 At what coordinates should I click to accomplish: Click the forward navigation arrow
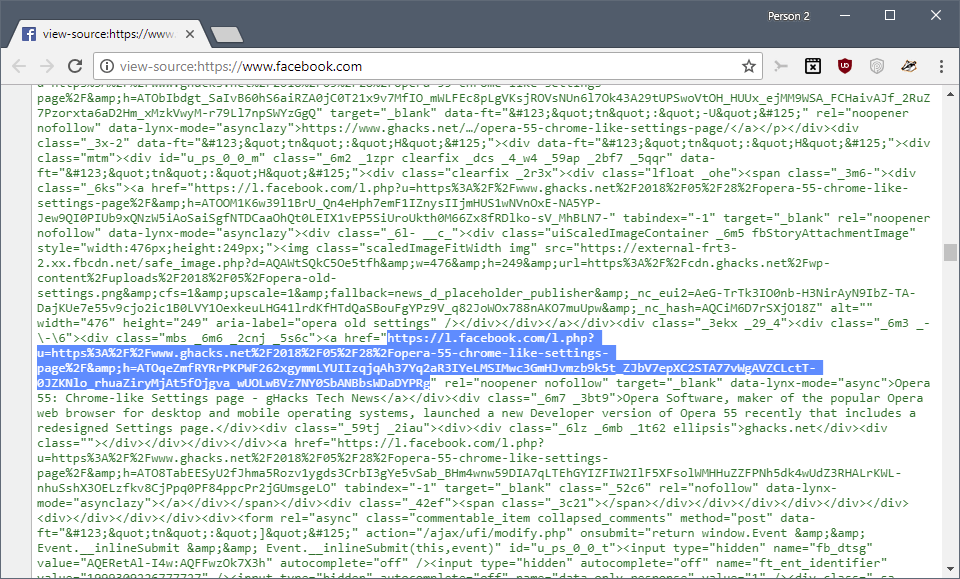(47, 66)
